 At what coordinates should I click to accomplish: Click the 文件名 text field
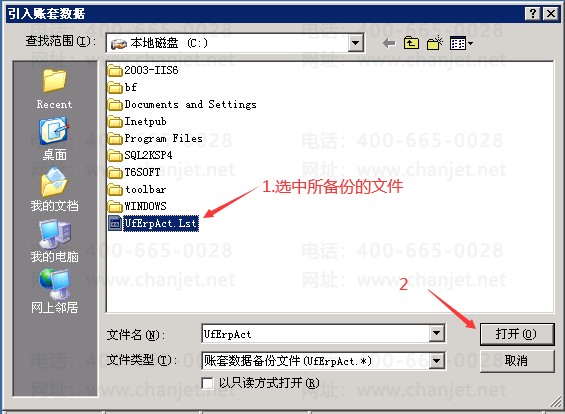316,334
